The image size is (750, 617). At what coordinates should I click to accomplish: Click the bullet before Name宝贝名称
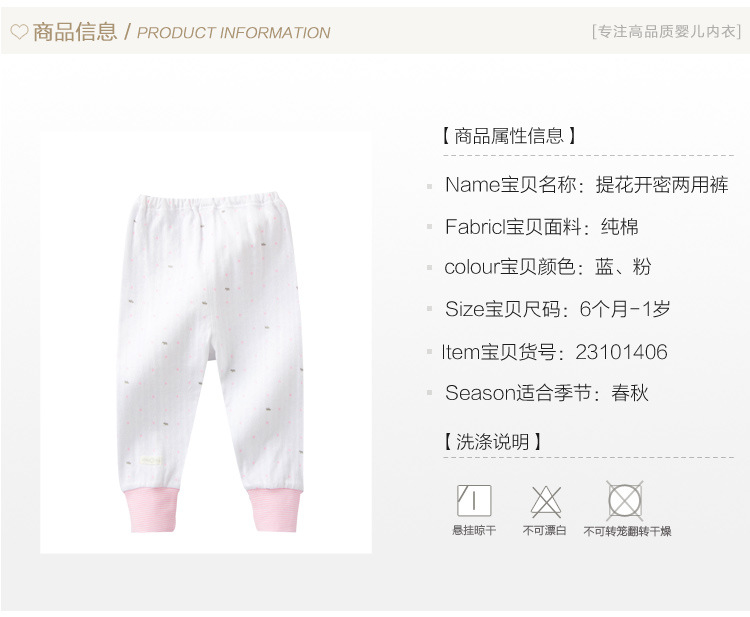click(x=430, y=187)
